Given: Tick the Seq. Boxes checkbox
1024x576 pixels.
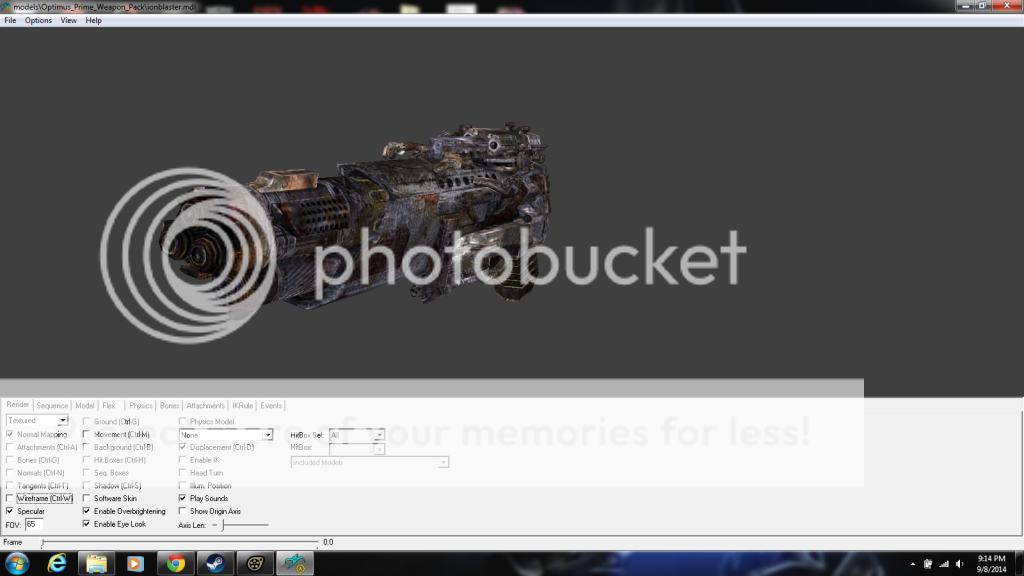Looking at the screenshot, I should pyautogui.click(x=86, y=473).
